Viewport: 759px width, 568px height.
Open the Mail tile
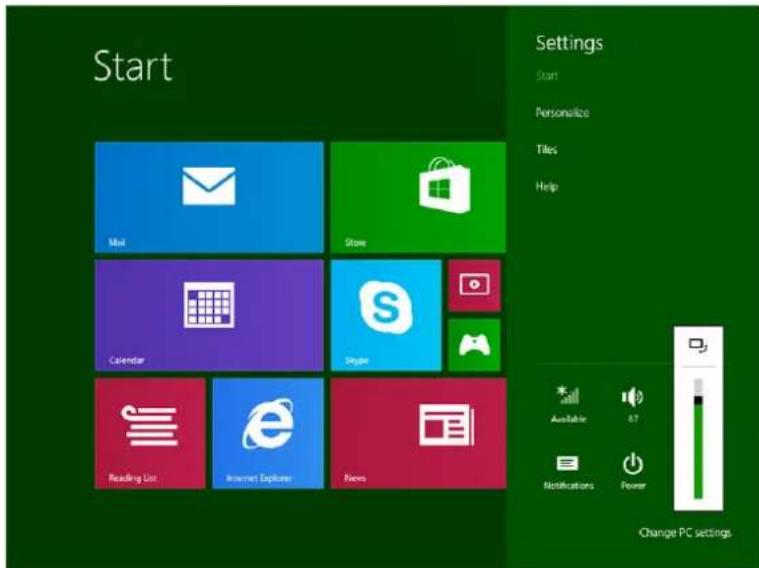pyautogui.click(x=209, y=197)
